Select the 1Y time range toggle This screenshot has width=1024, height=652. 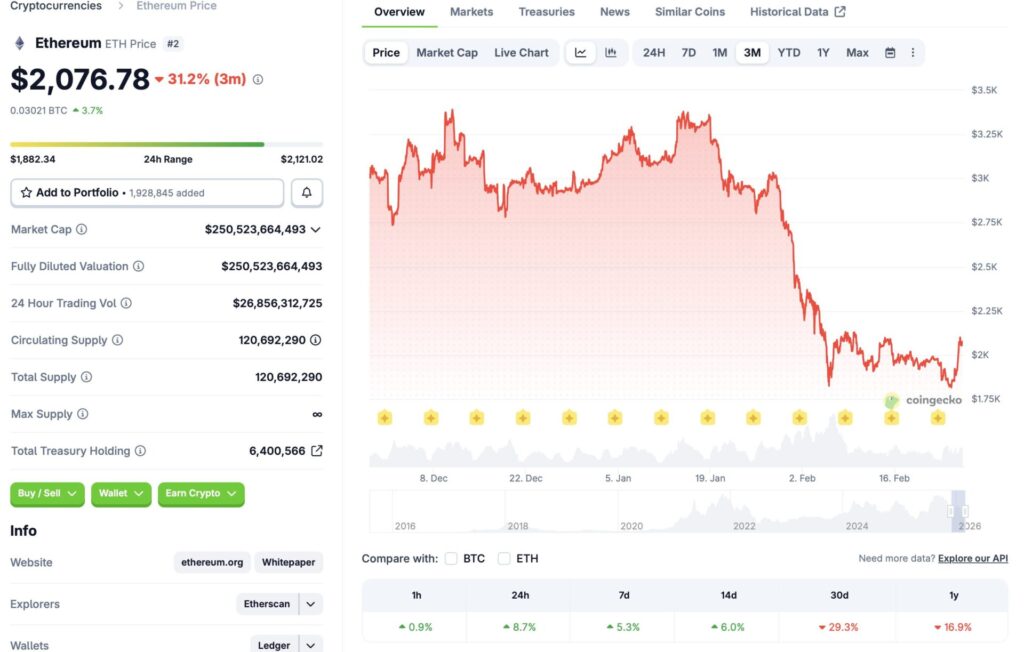823,53
